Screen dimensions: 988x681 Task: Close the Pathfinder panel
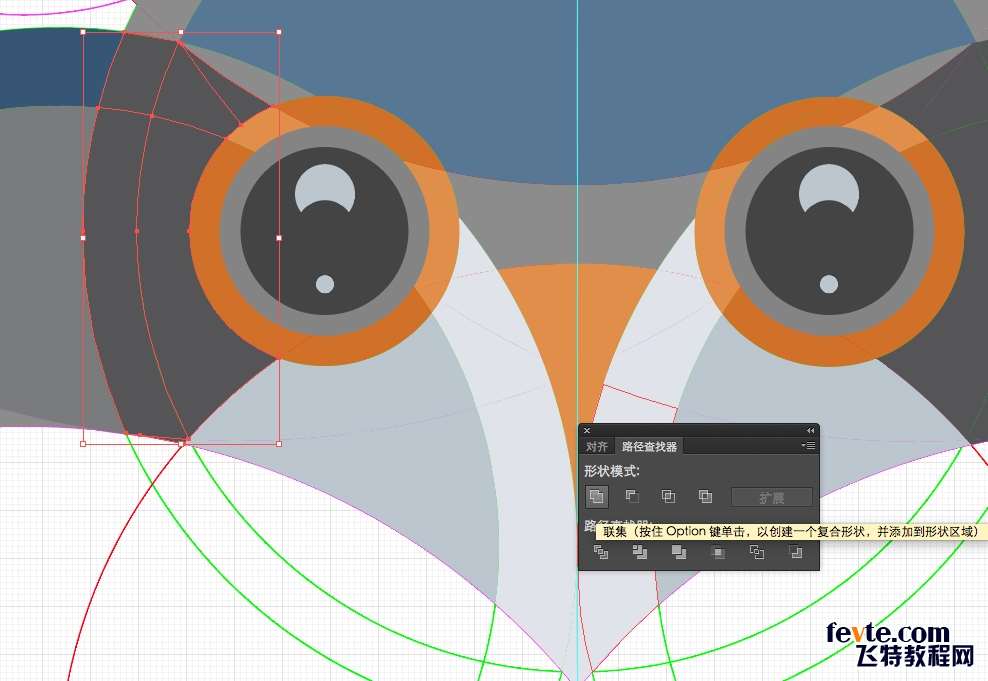point(587,430)
